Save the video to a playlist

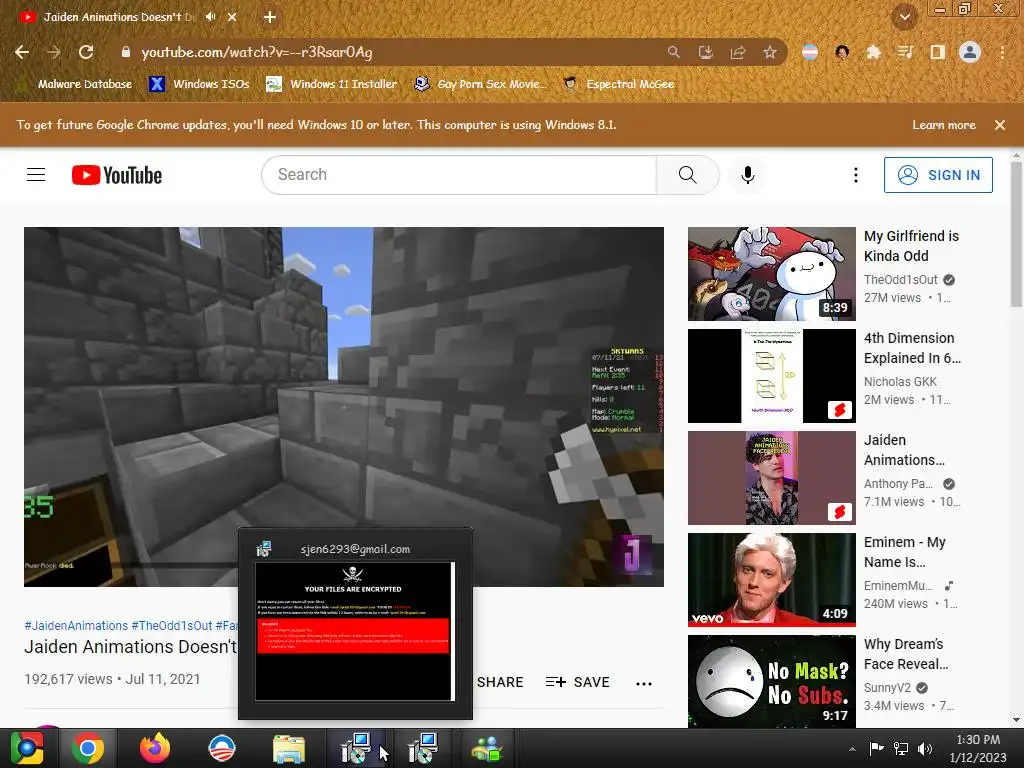pos(577,682)
